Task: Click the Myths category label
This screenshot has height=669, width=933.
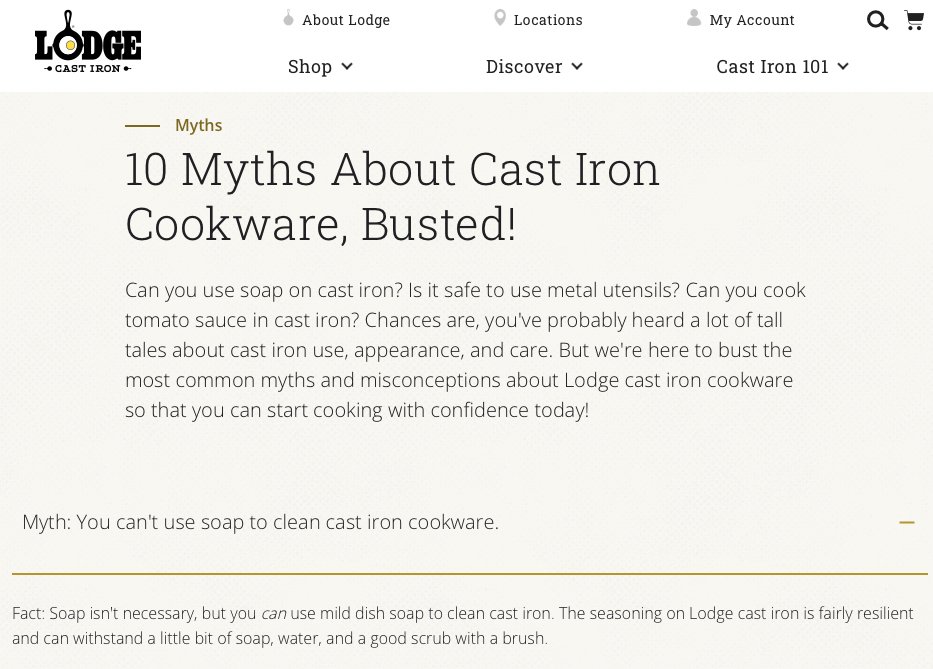Action: click(x=198, y=125)
